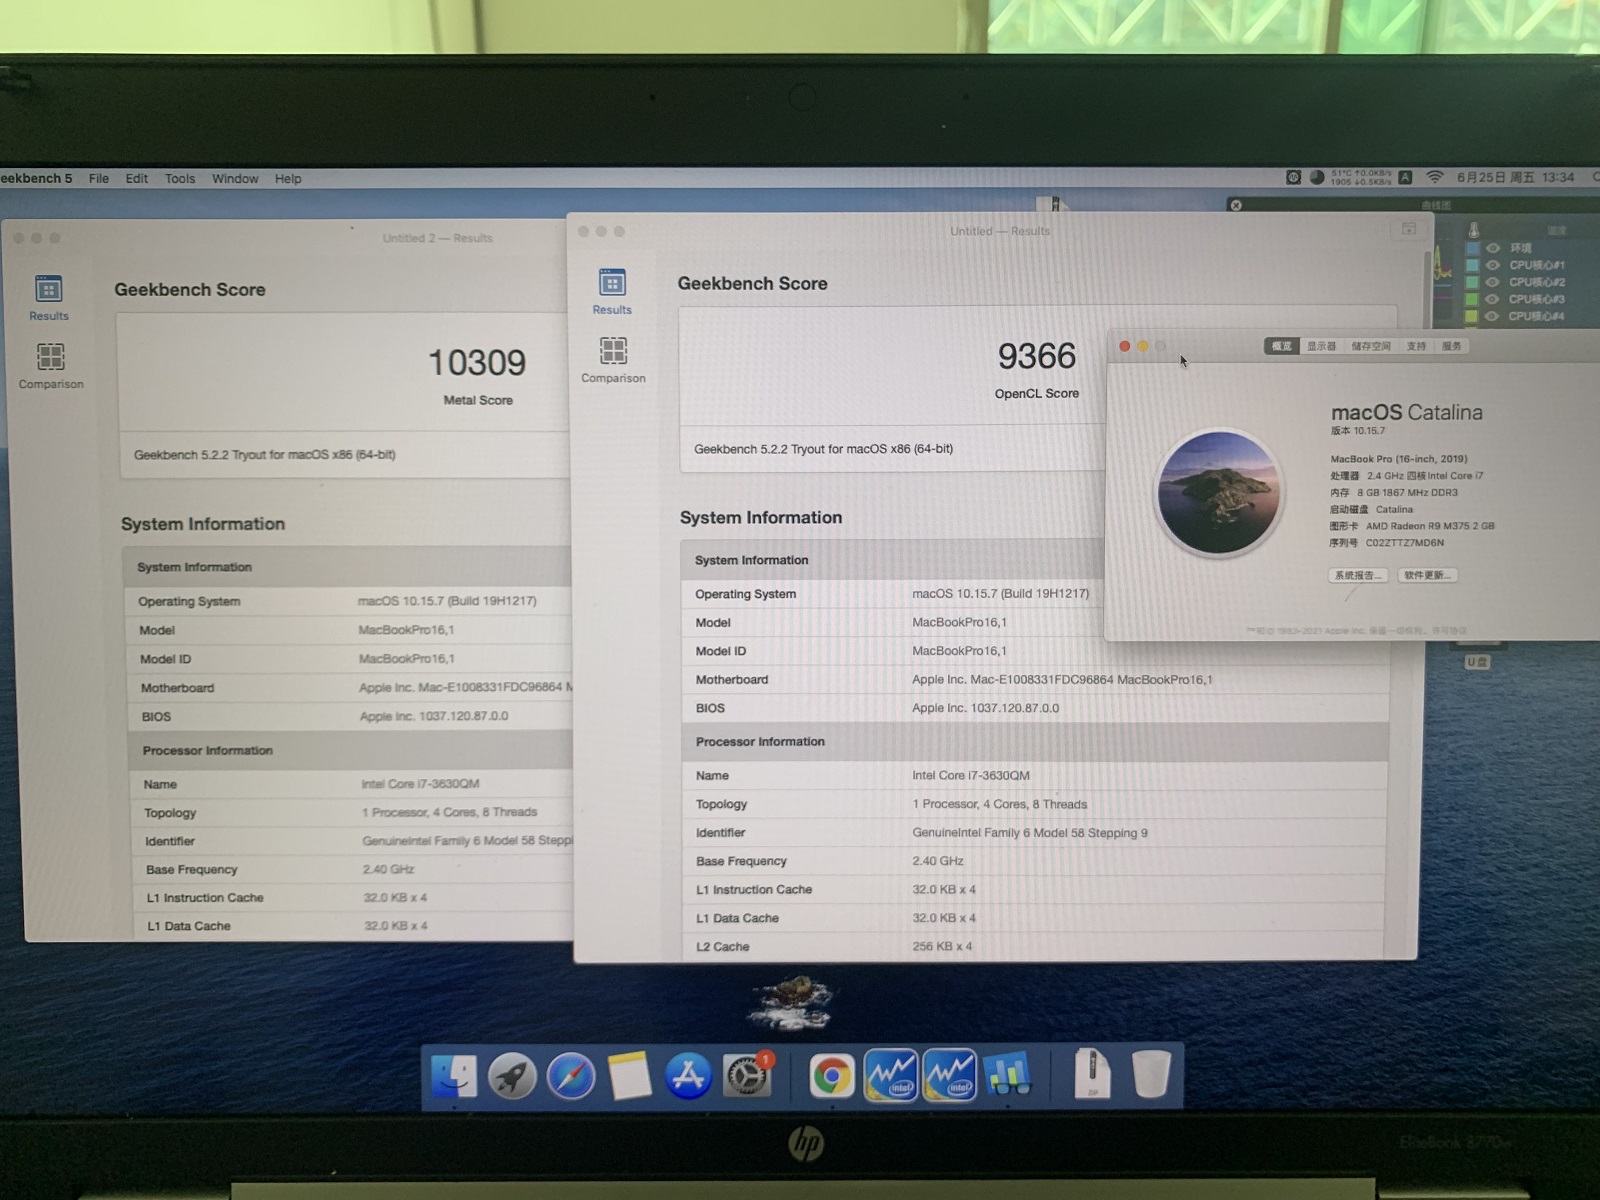Click '8 GB 1867 MHz DDR3' memory text
The height and width of the screenshot is (1200, 1600).
(x=1407, y=492)
